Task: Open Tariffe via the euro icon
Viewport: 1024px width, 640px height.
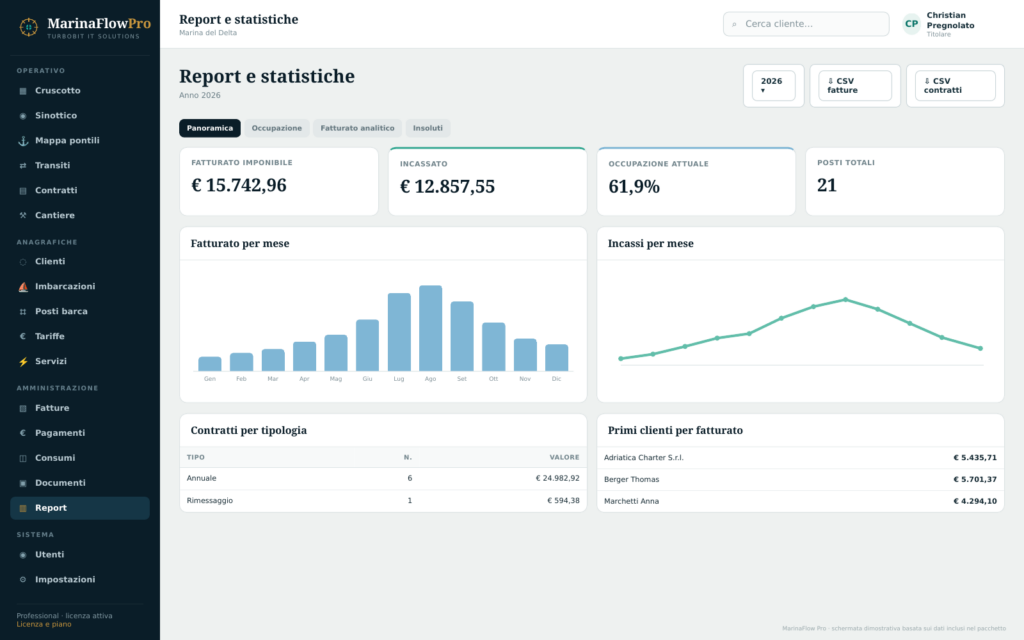Action: [23, 336]
